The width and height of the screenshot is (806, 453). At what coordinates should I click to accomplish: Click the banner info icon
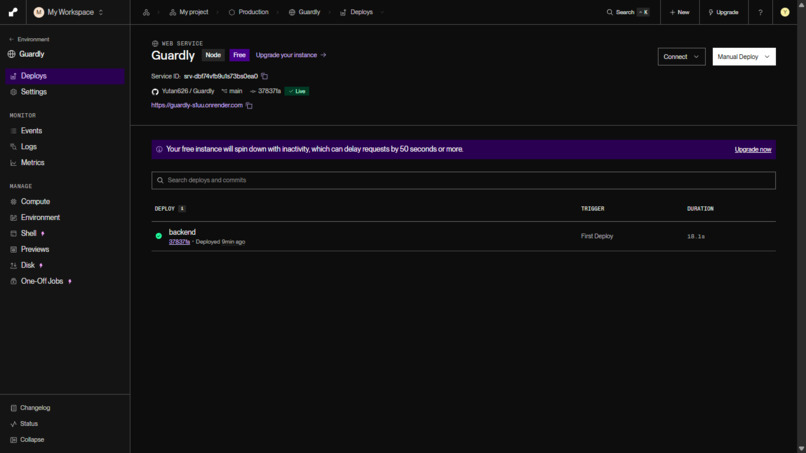(159, 149)
